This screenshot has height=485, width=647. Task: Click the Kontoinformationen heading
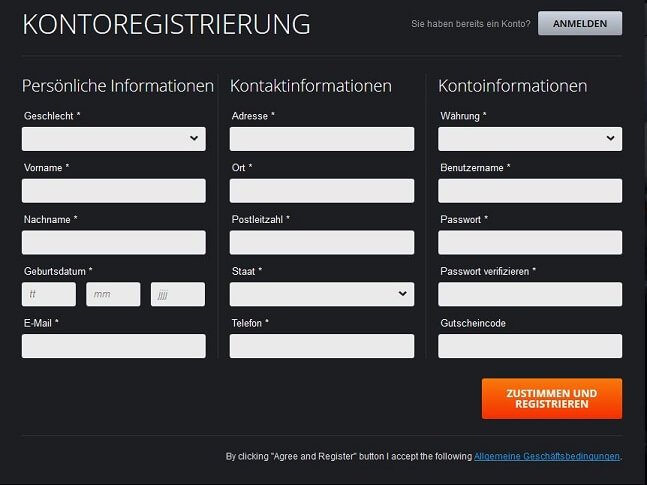tap(512, 86)
